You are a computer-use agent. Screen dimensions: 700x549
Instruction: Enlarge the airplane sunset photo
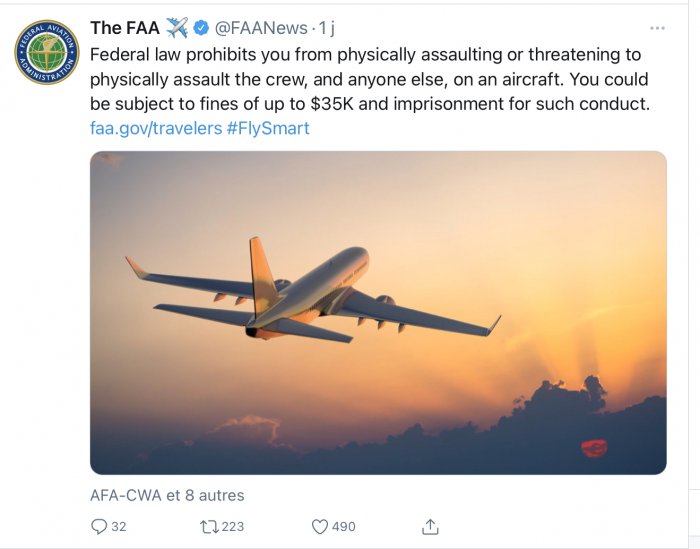tap(378, 312)
